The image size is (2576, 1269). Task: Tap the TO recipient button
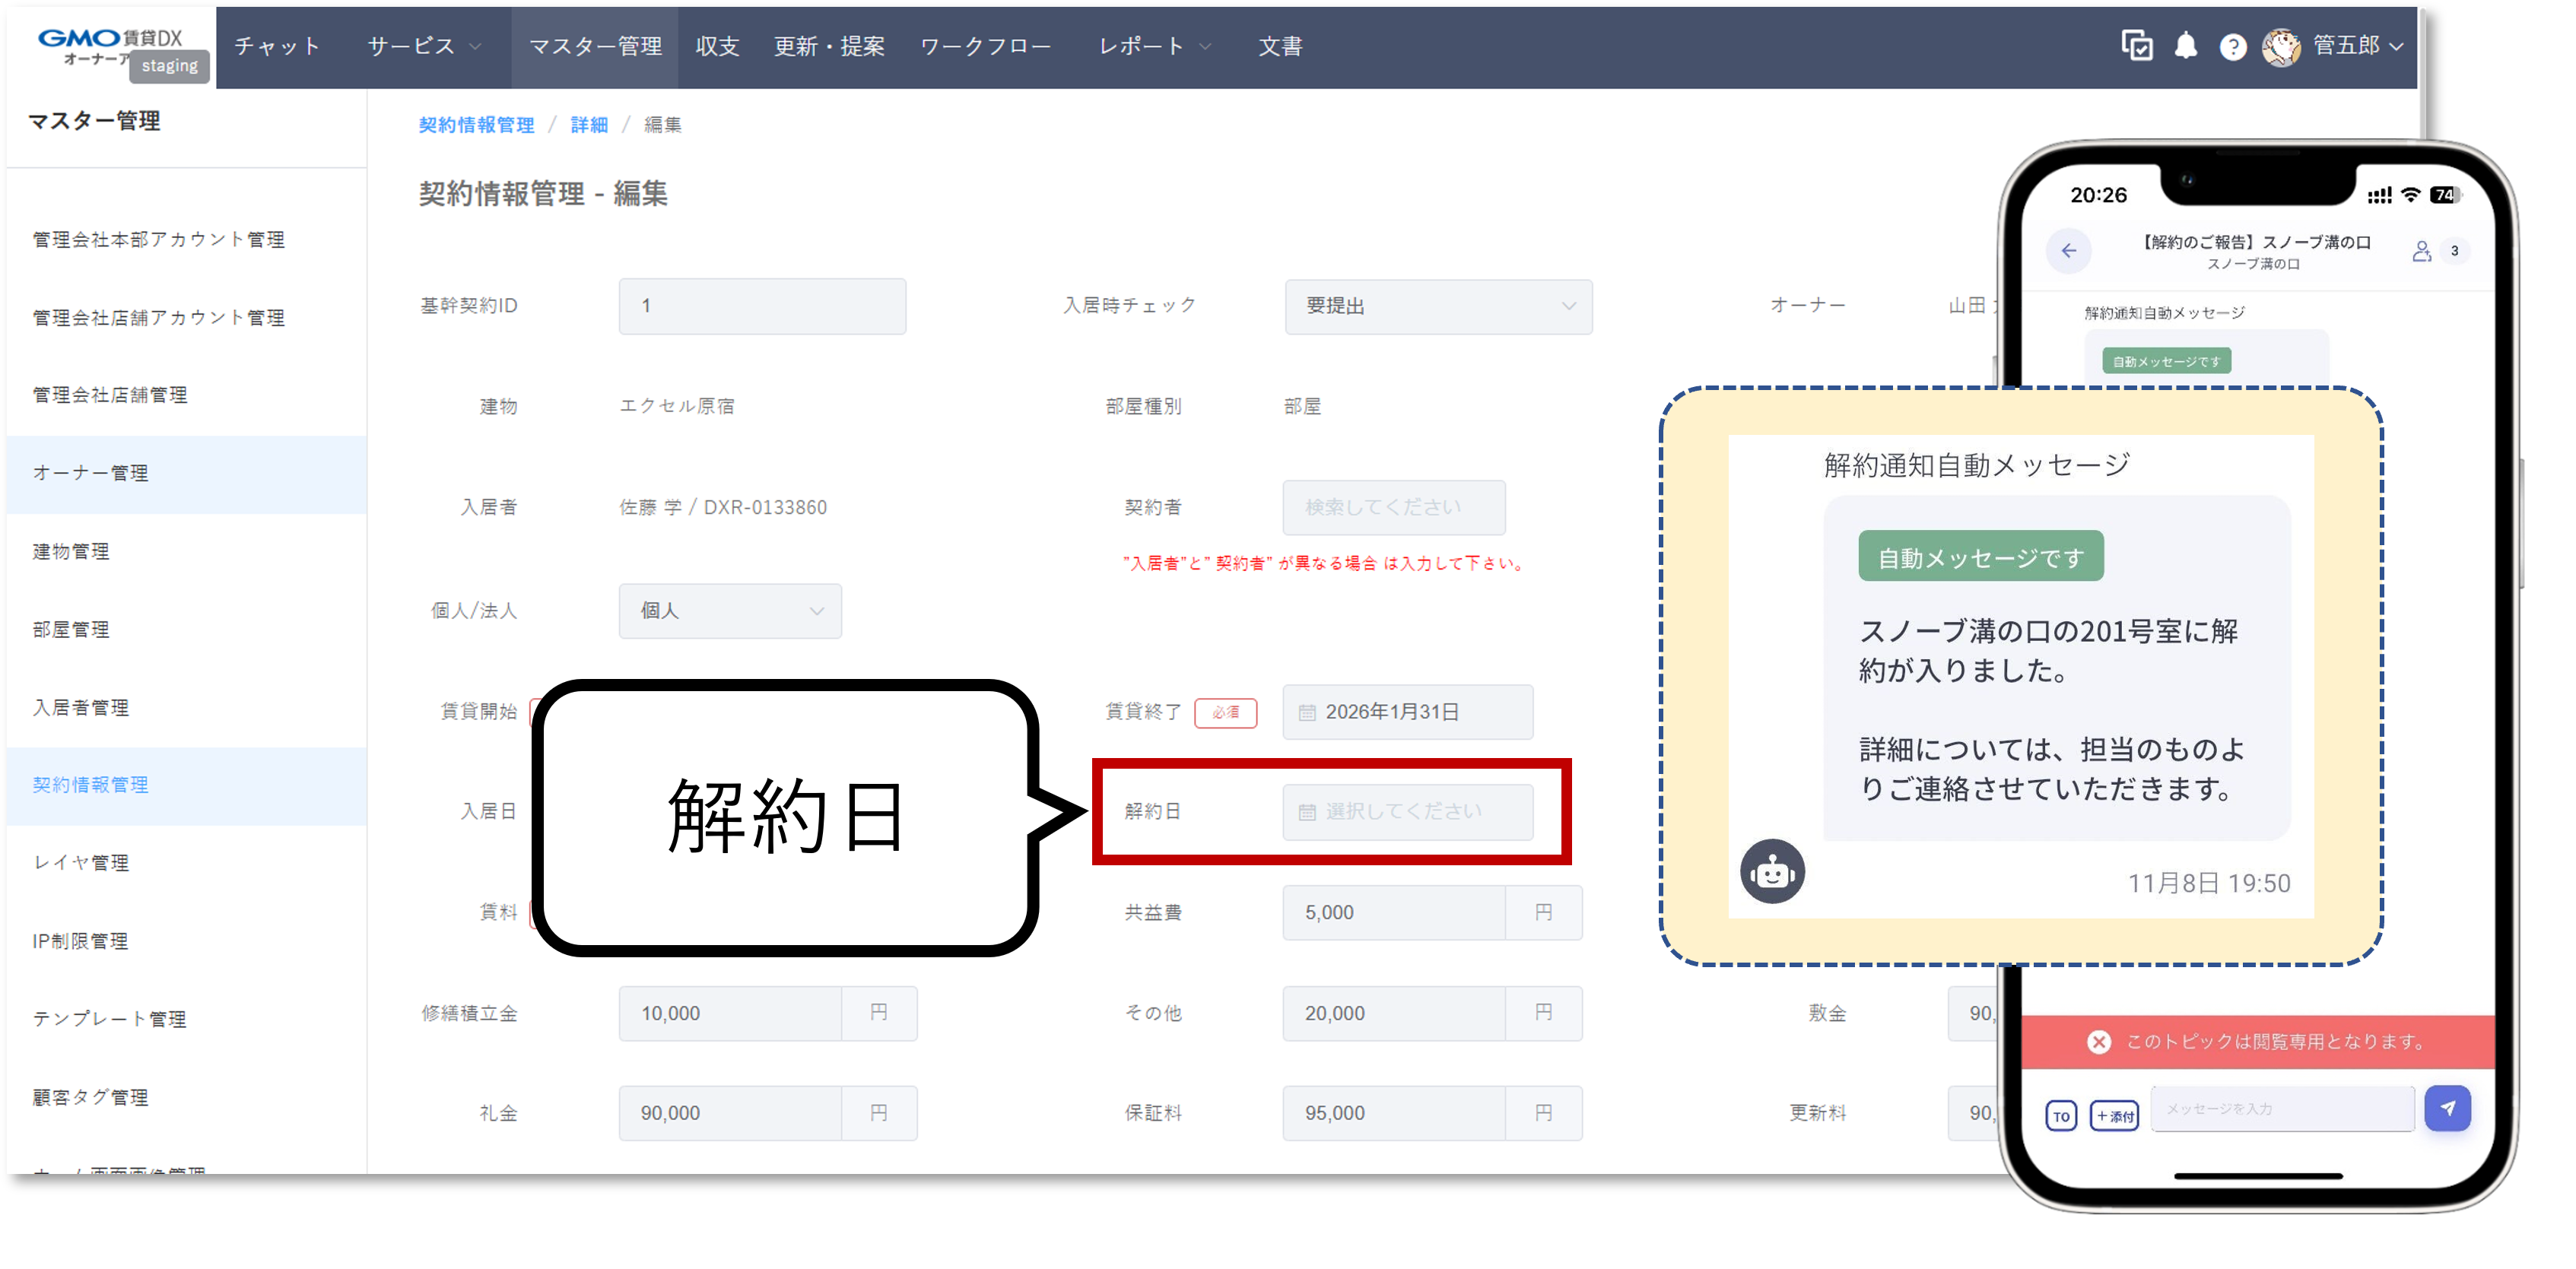(2061, 1116)
